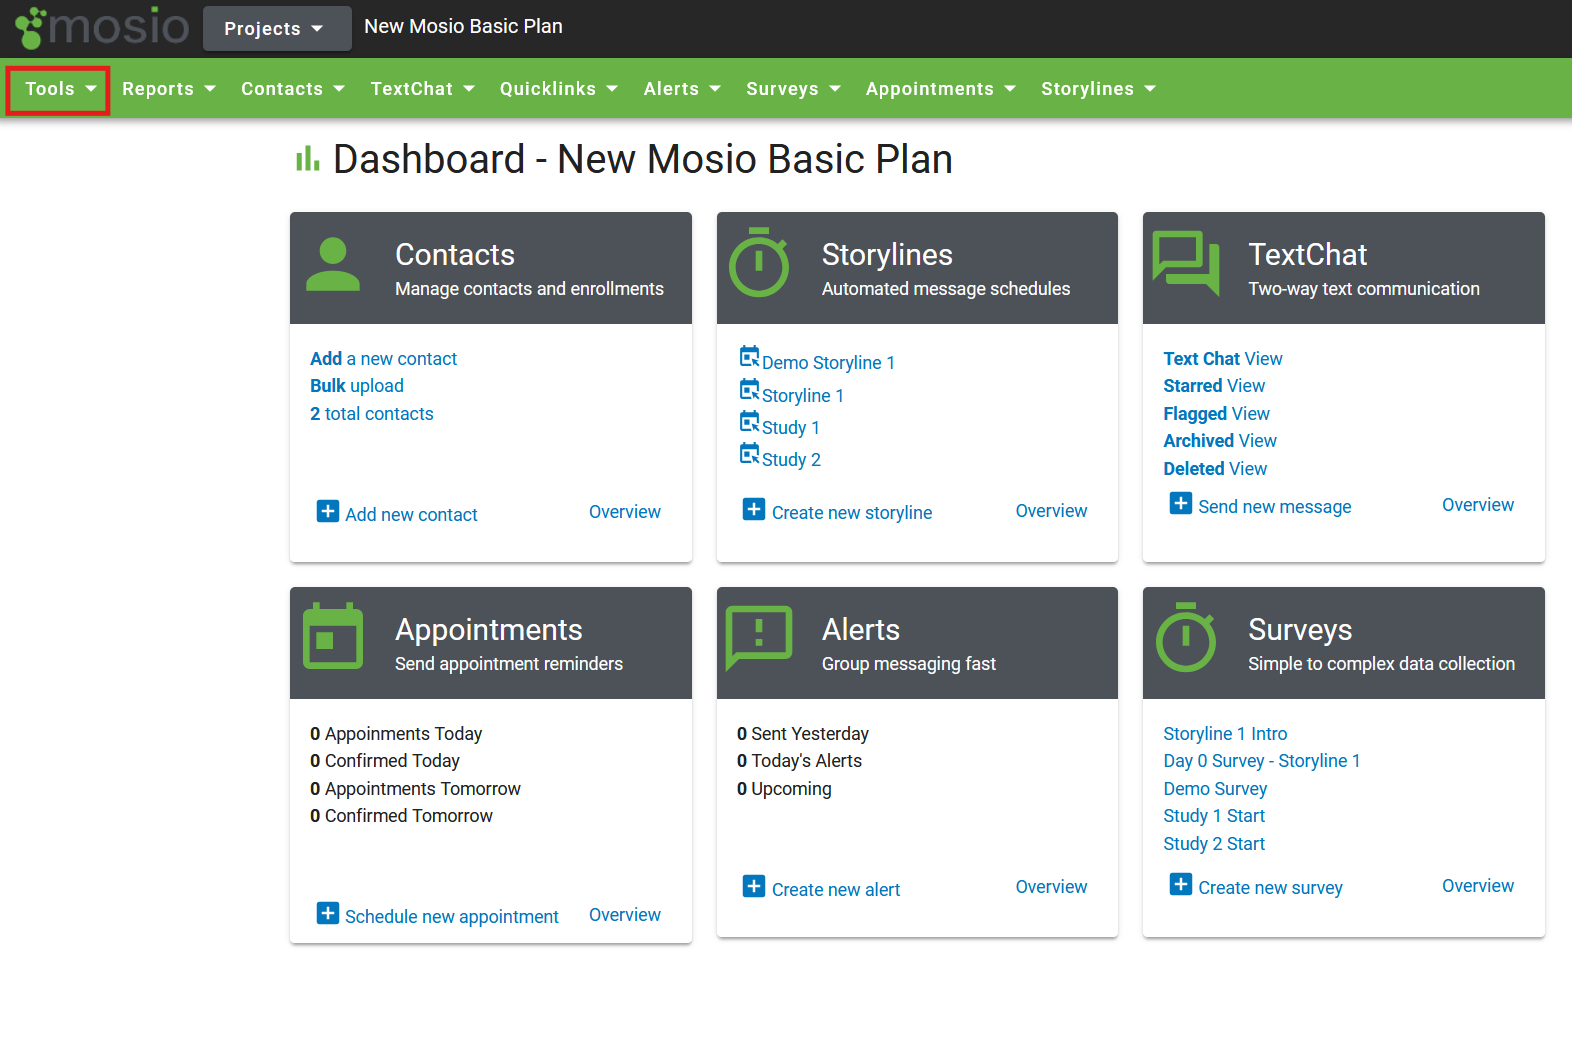Expand the Reports menu
The width and height of the screenshot is (1572, 1052).
tap(169, 89)
